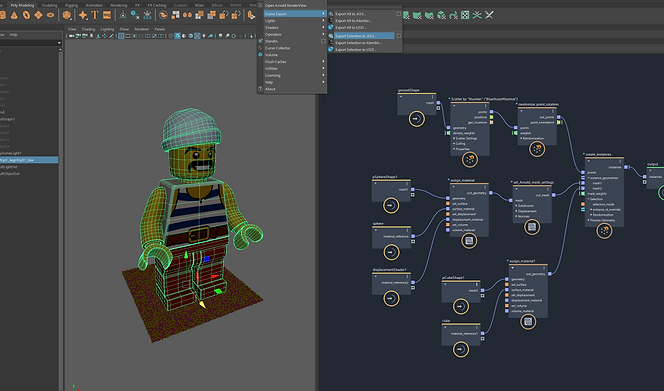Image resolution: width=664 pixels, height=391 pixels.
Task: Expand Randomization in randomize_point_rotation node
Action: point(521,138)
